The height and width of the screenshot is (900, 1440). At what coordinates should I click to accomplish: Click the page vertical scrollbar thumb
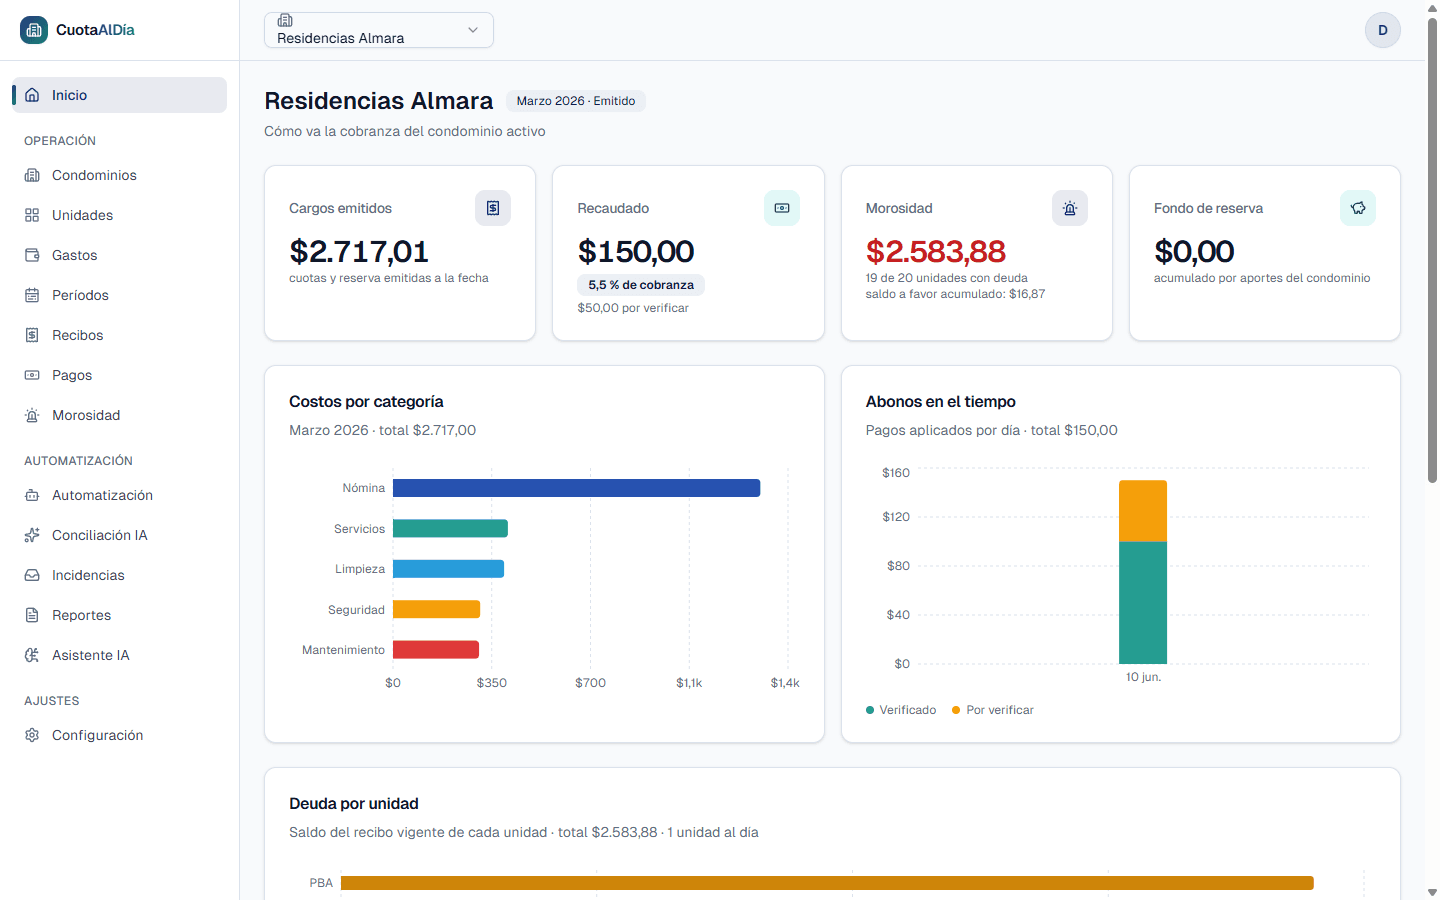[1432, 250]
